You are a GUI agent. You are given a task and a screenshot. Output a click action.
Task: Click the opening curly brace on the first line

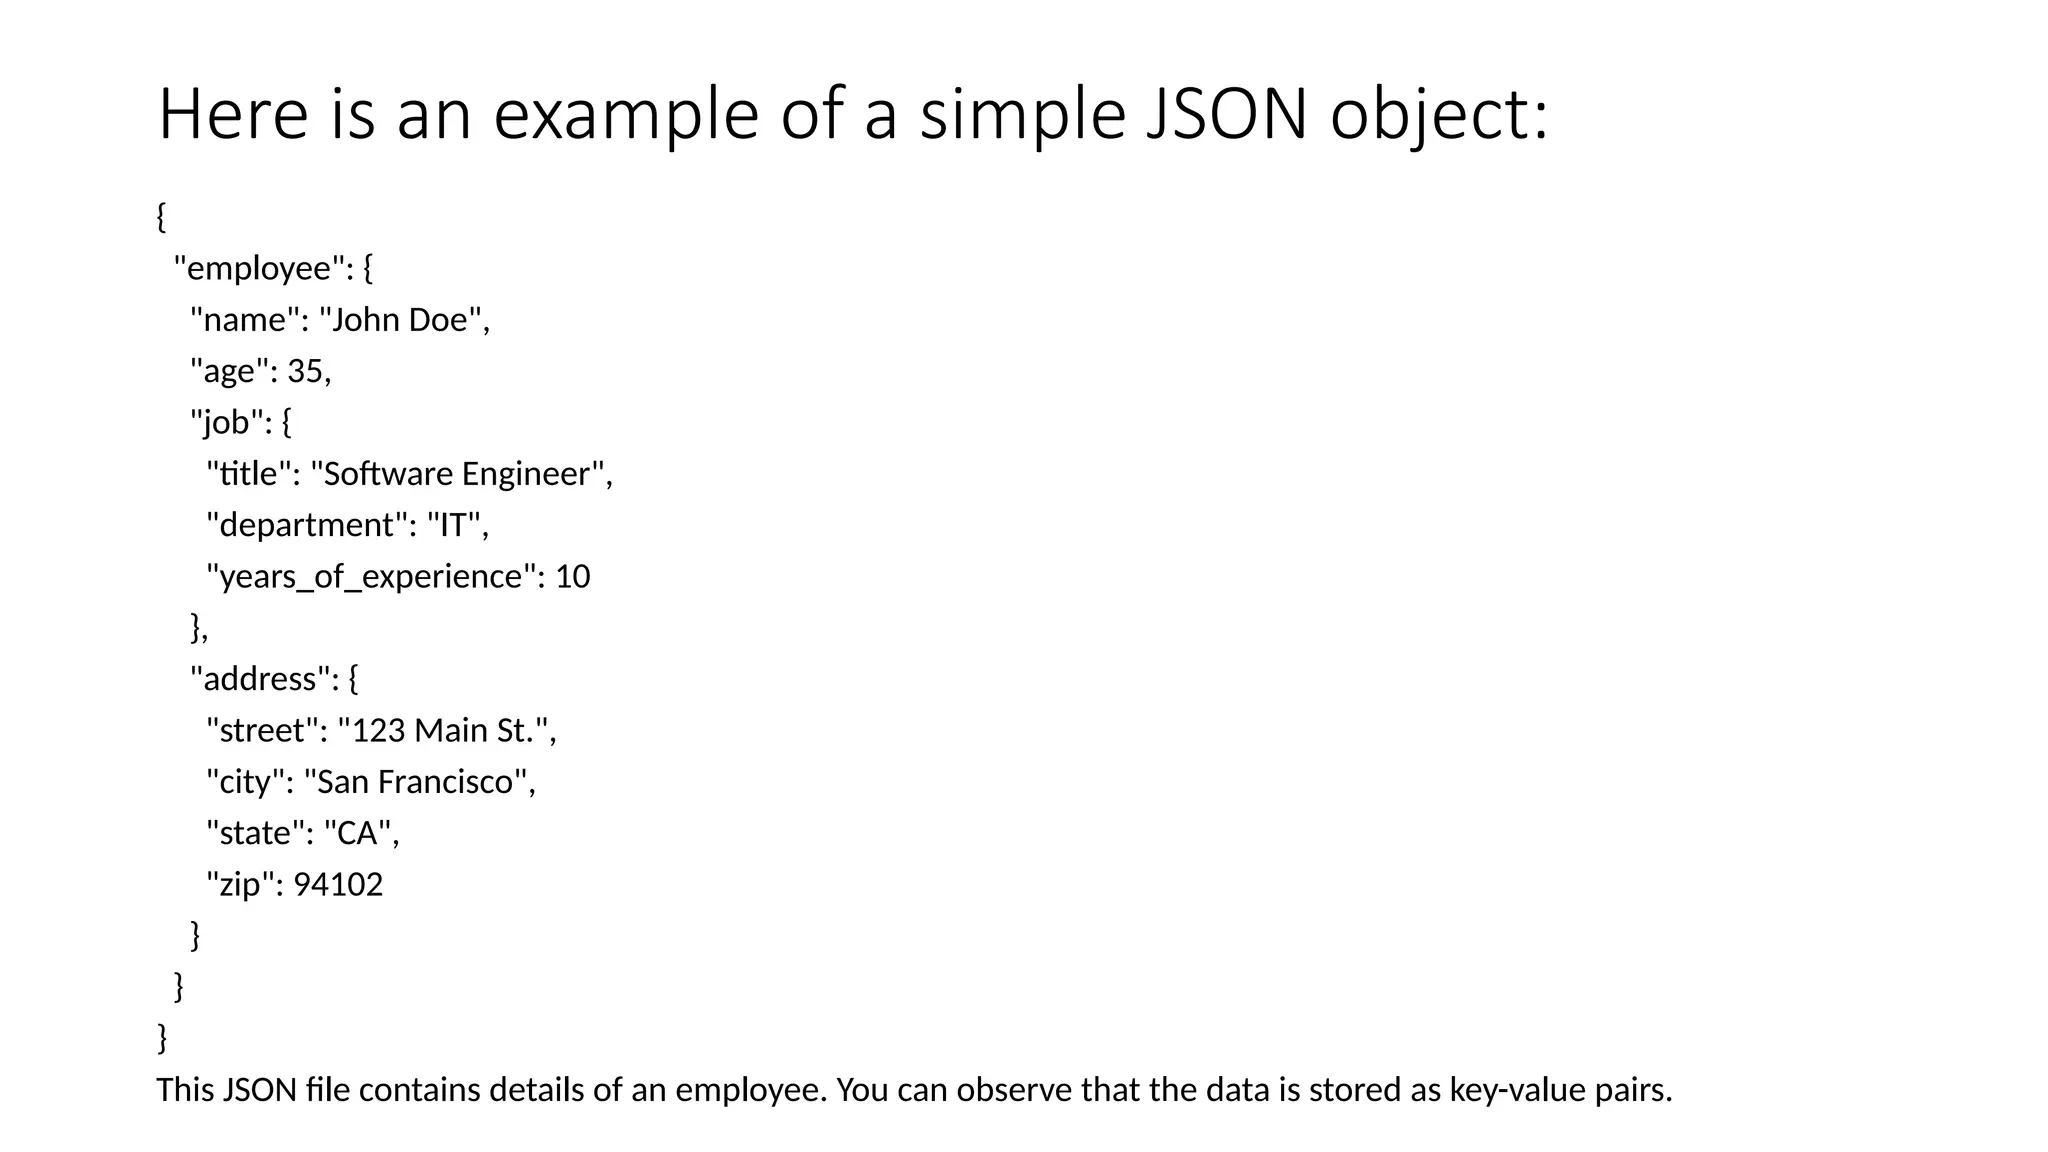(161, 216)
